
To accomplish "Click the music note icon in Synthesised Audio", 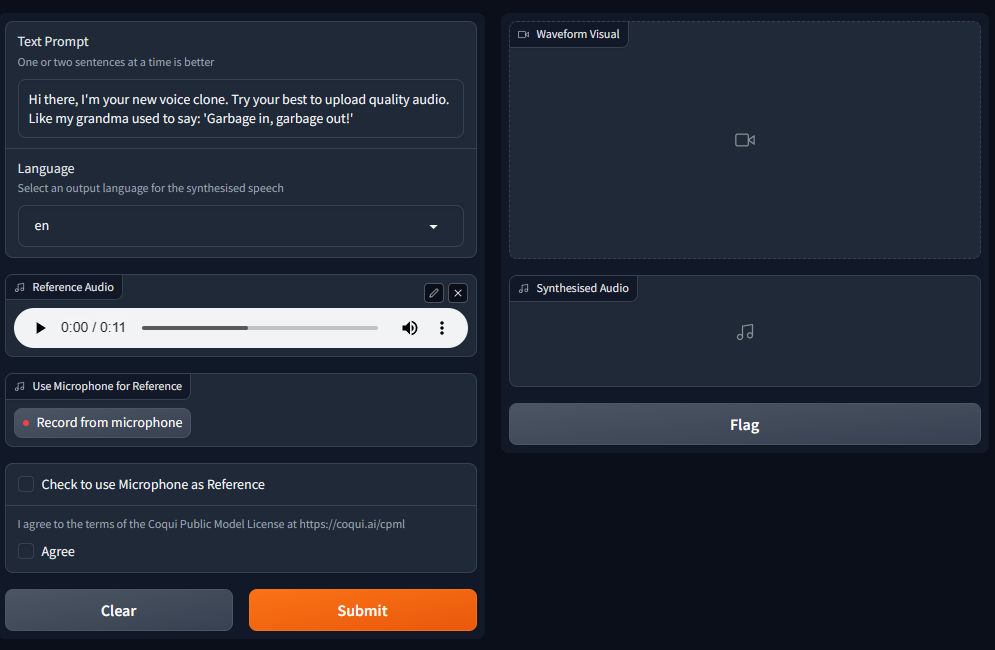I will point(744,331).
